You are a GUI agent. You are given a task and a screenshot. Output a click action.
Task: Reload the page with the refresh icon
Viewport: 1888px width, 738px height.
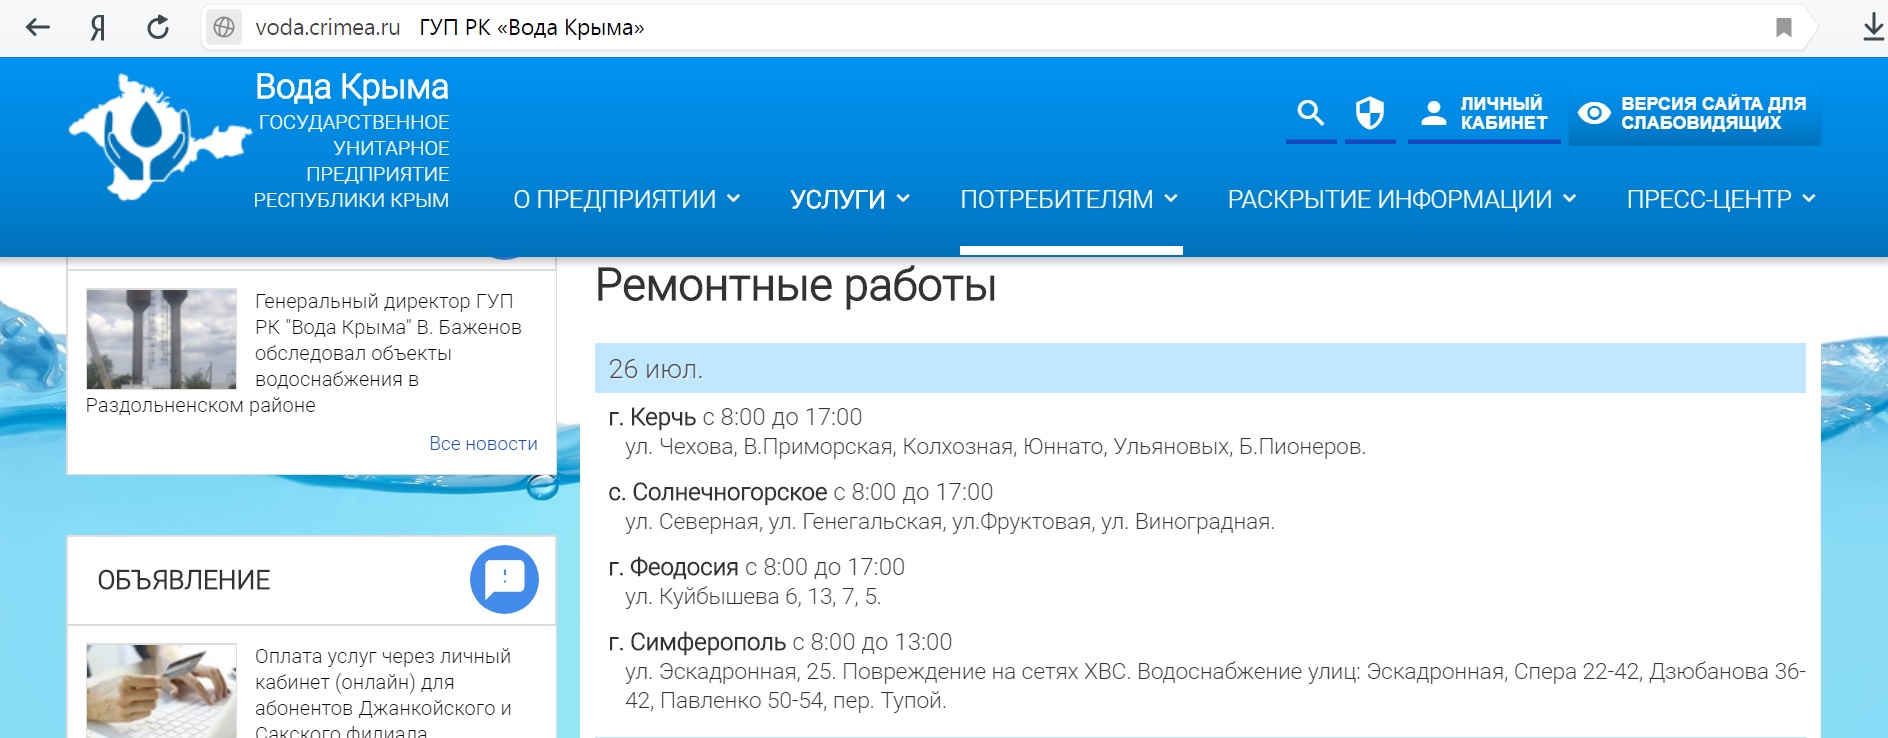pyautogui.click(x=158, y=27)
